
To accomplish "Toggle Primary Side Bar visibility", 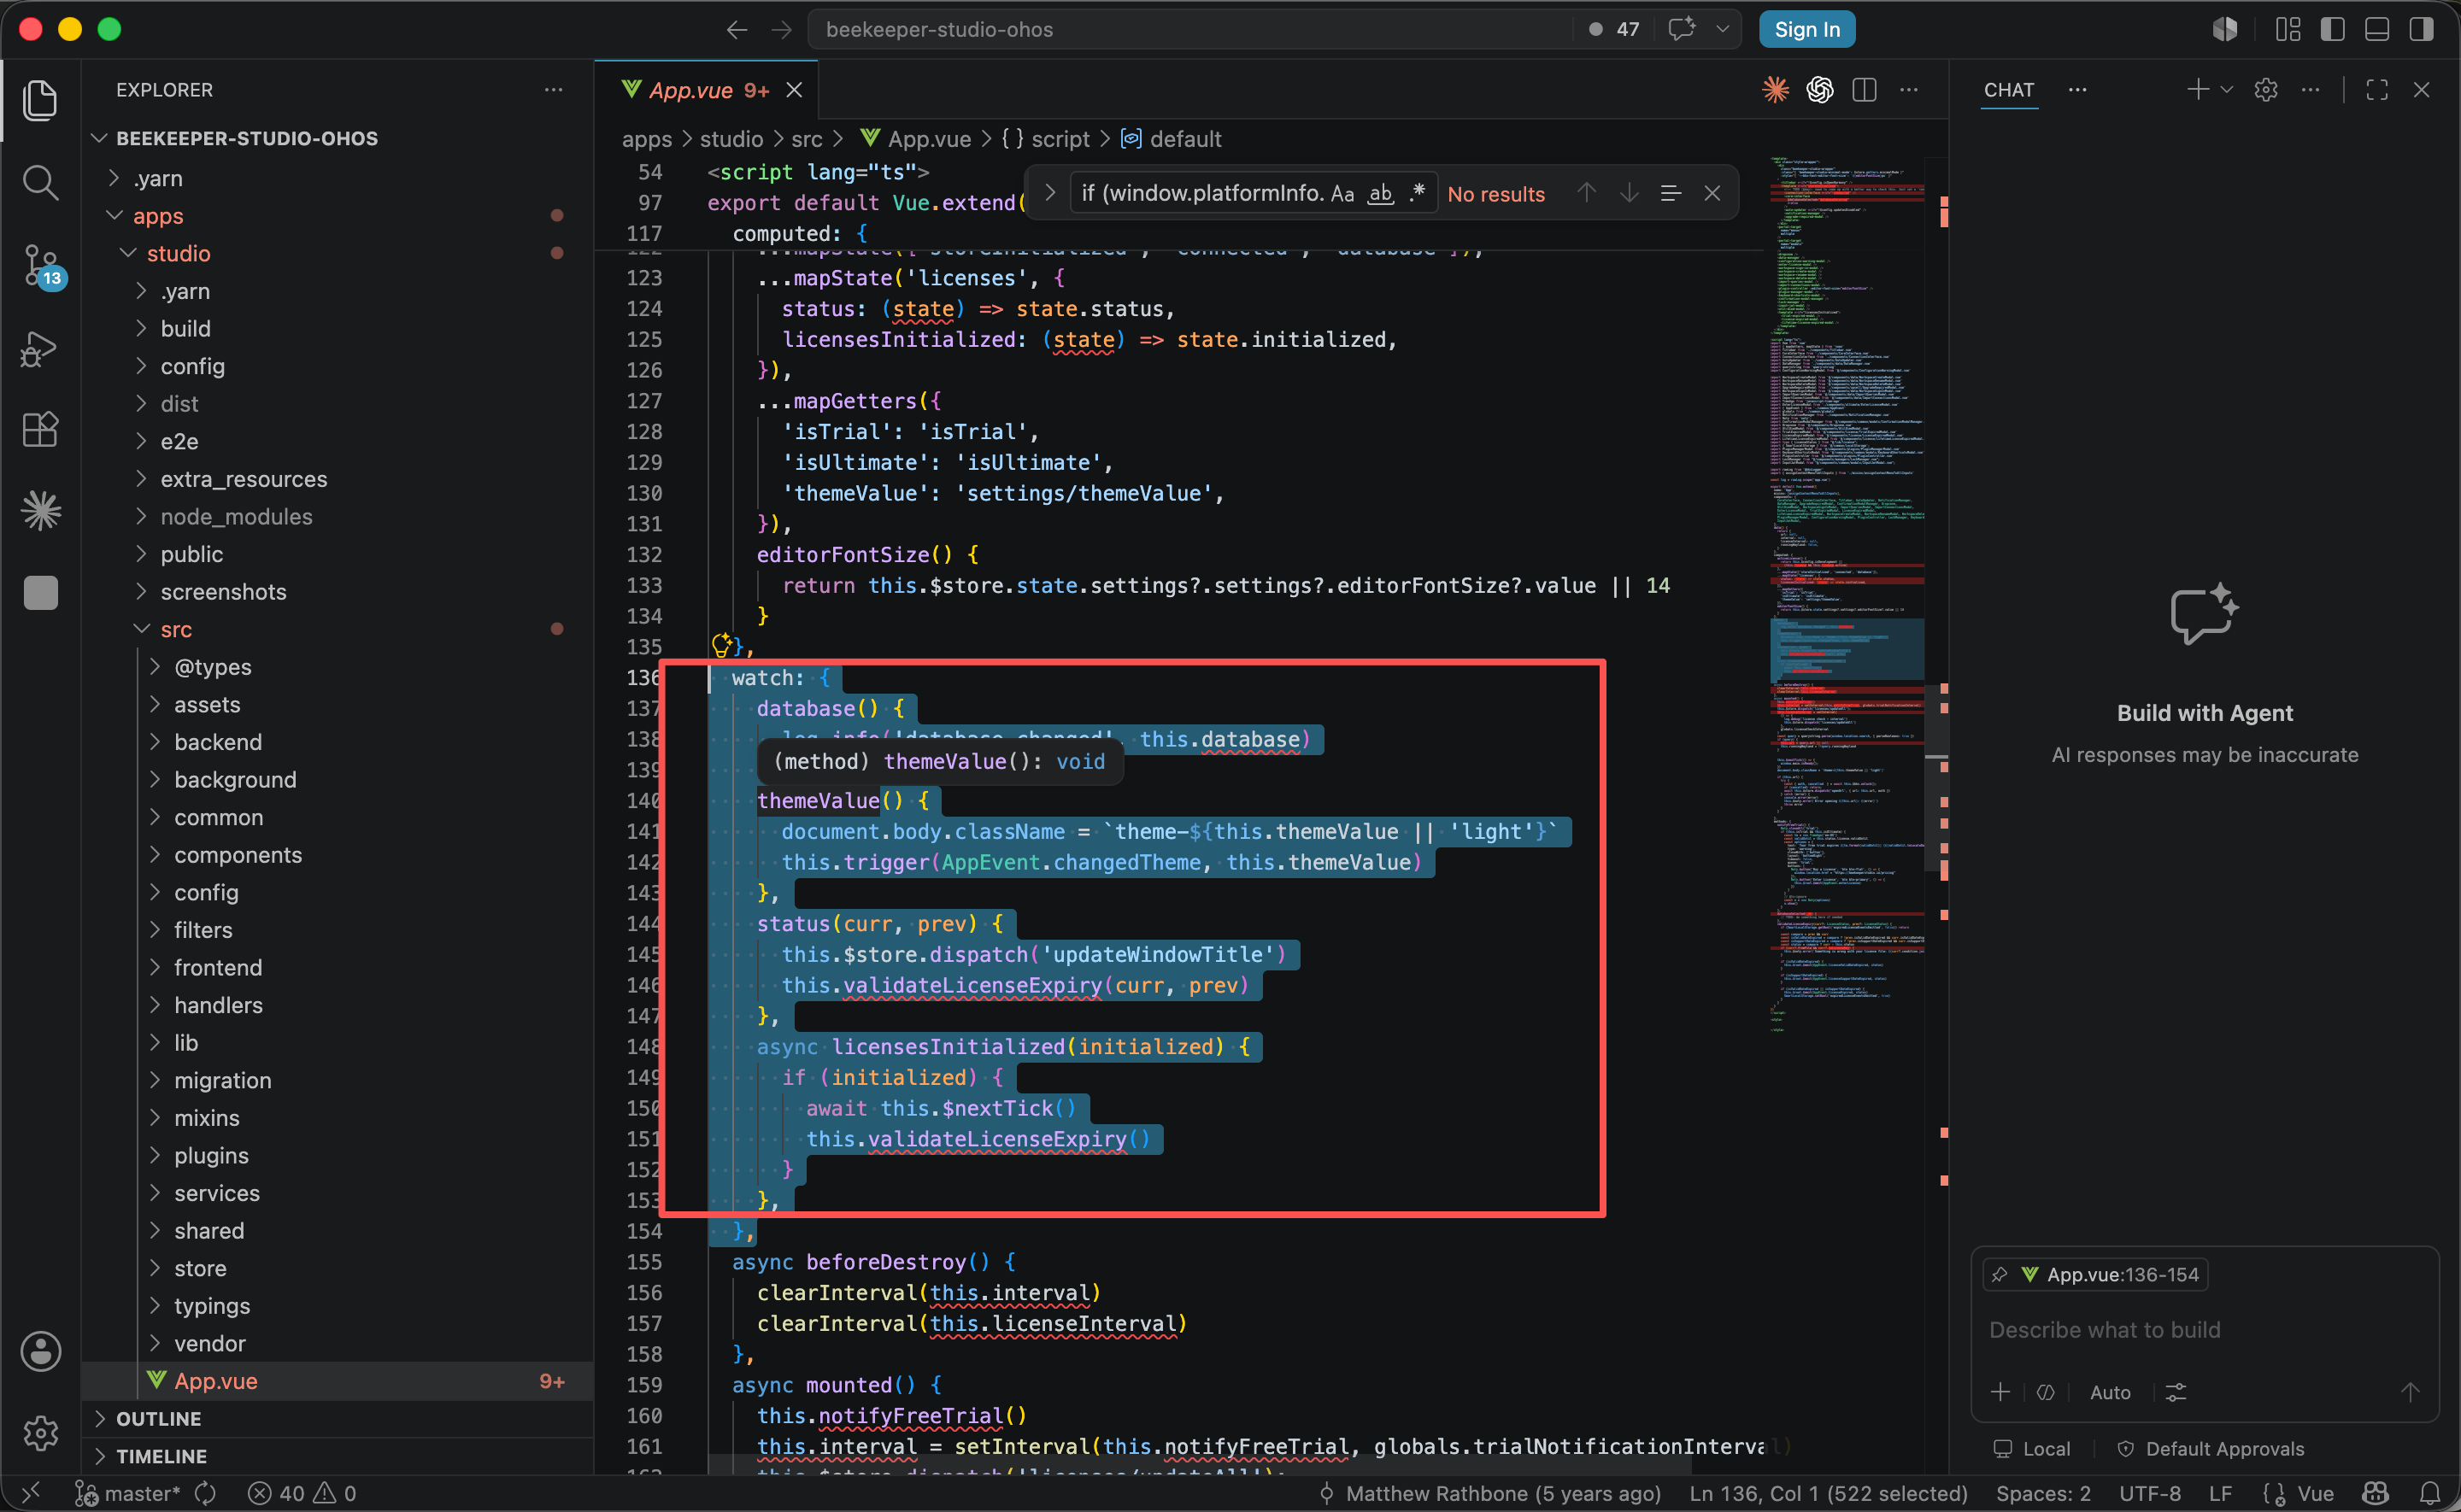I will (2332, 29).
